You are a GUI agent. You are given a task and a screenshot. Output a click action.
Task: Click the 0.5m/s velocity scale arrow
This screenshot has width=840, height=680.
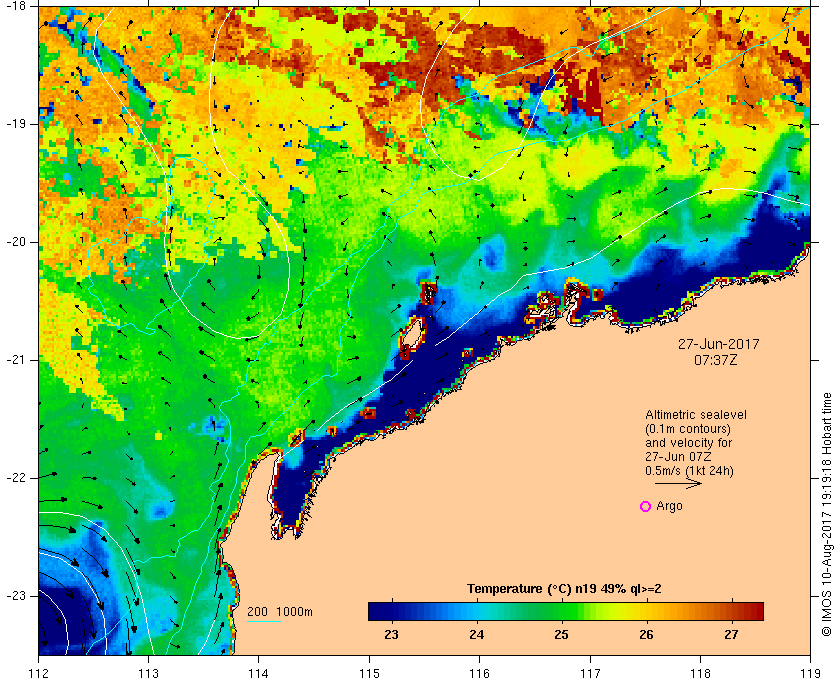[678, 484]
